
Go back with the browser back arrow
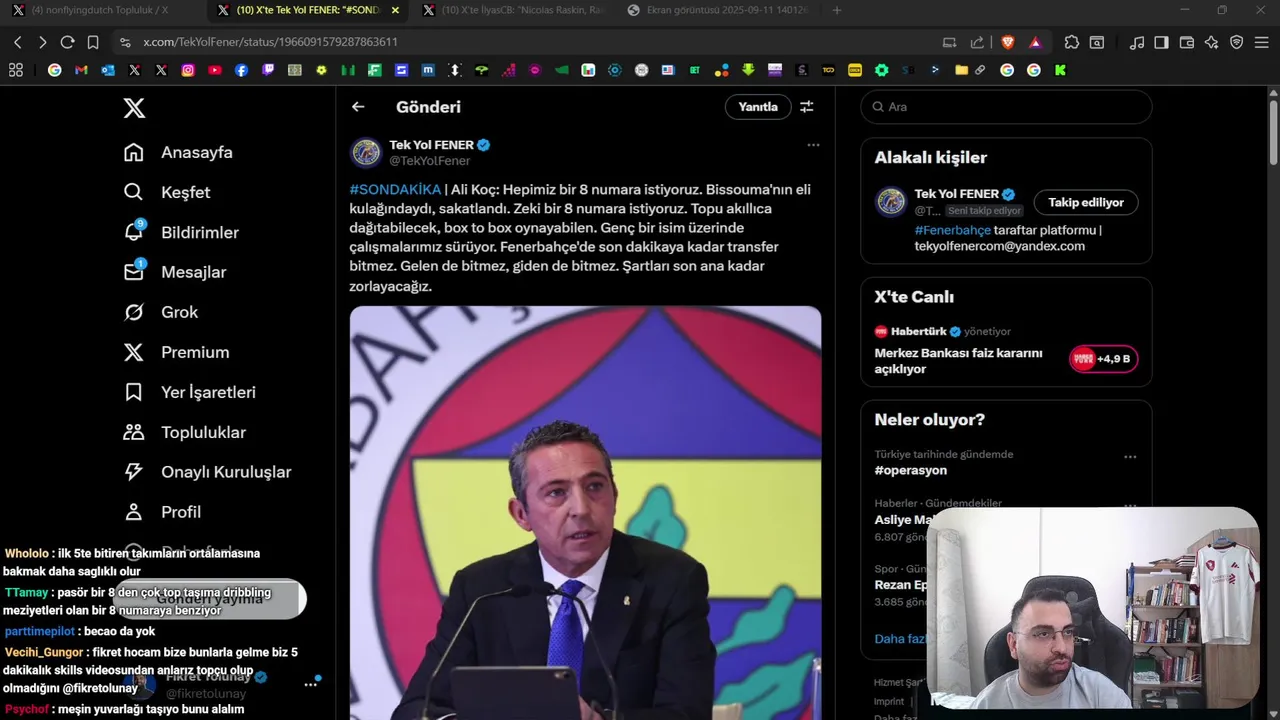(x=18, y=42)
